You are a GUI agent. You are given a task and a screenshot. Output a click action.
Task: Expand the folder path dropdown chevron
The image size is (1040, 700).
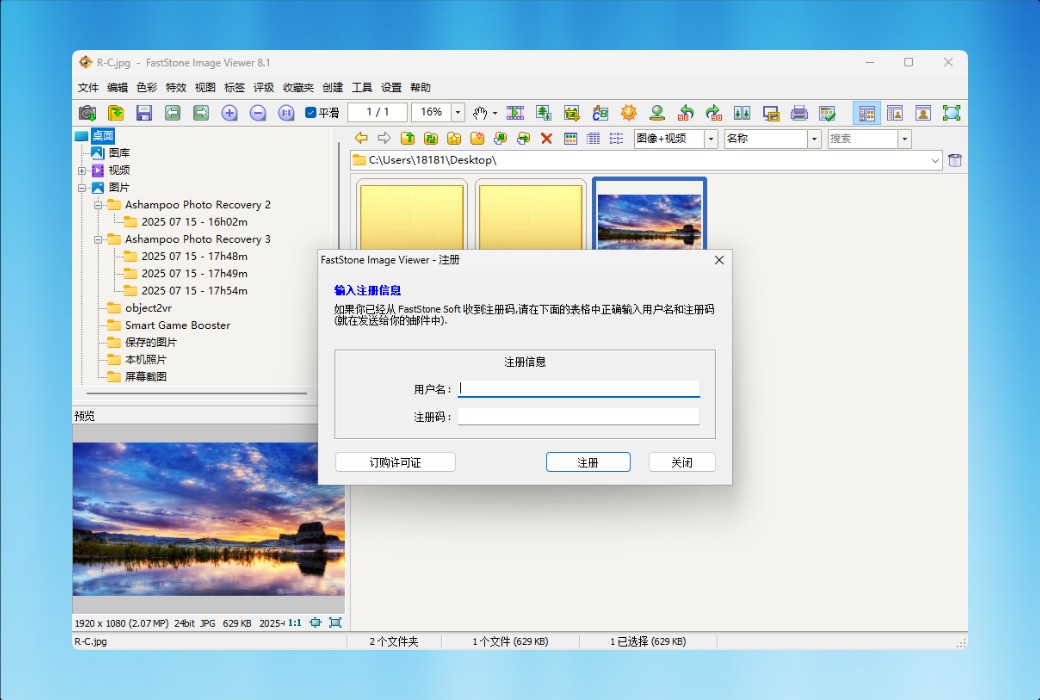tap(935, 160)
